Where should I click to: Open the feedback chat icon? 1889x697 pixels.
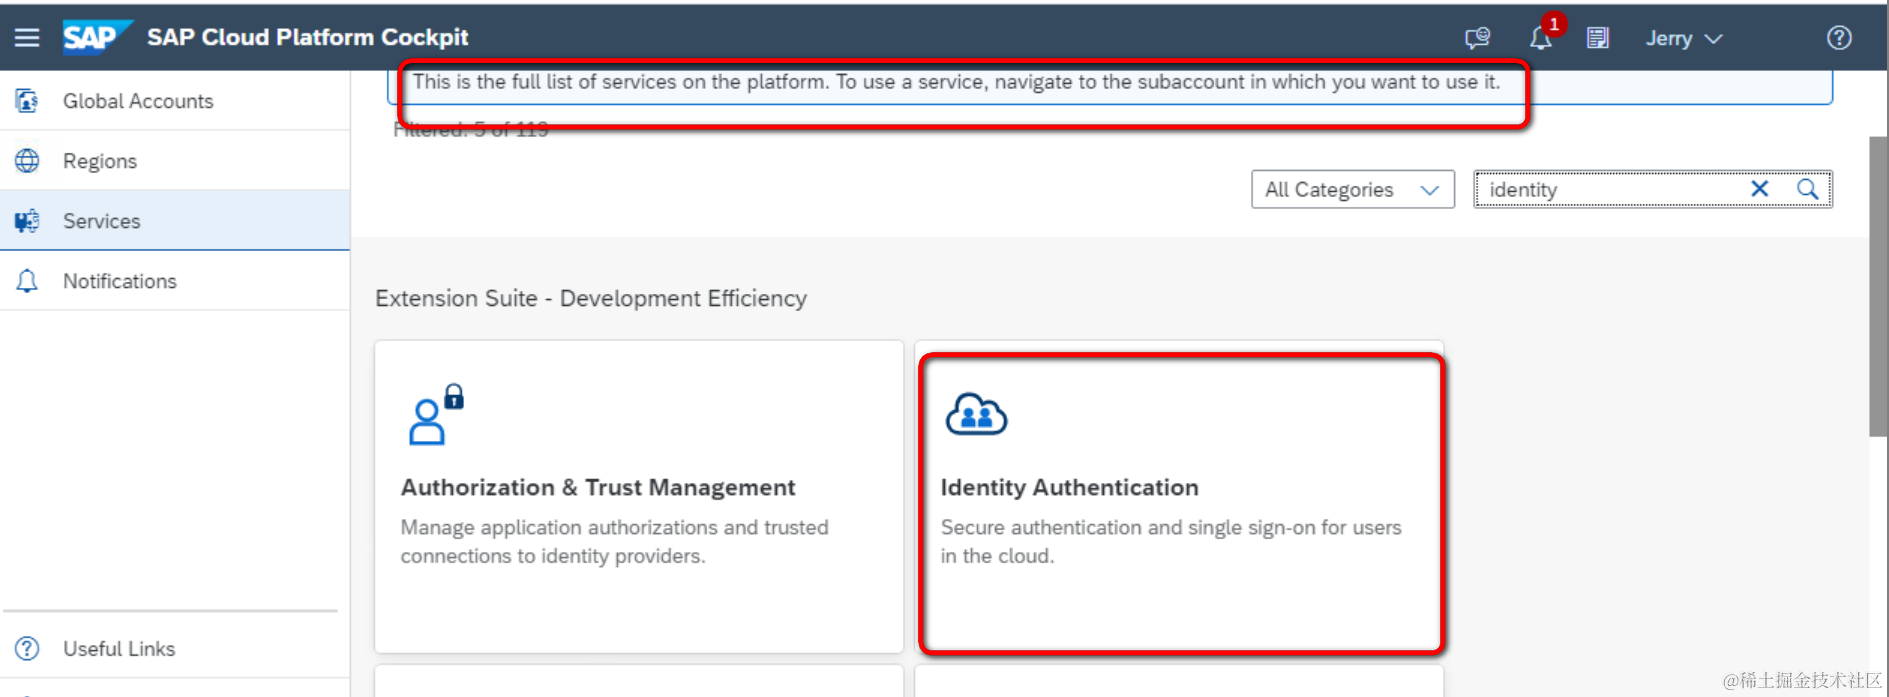click(x=1477, y=38)
